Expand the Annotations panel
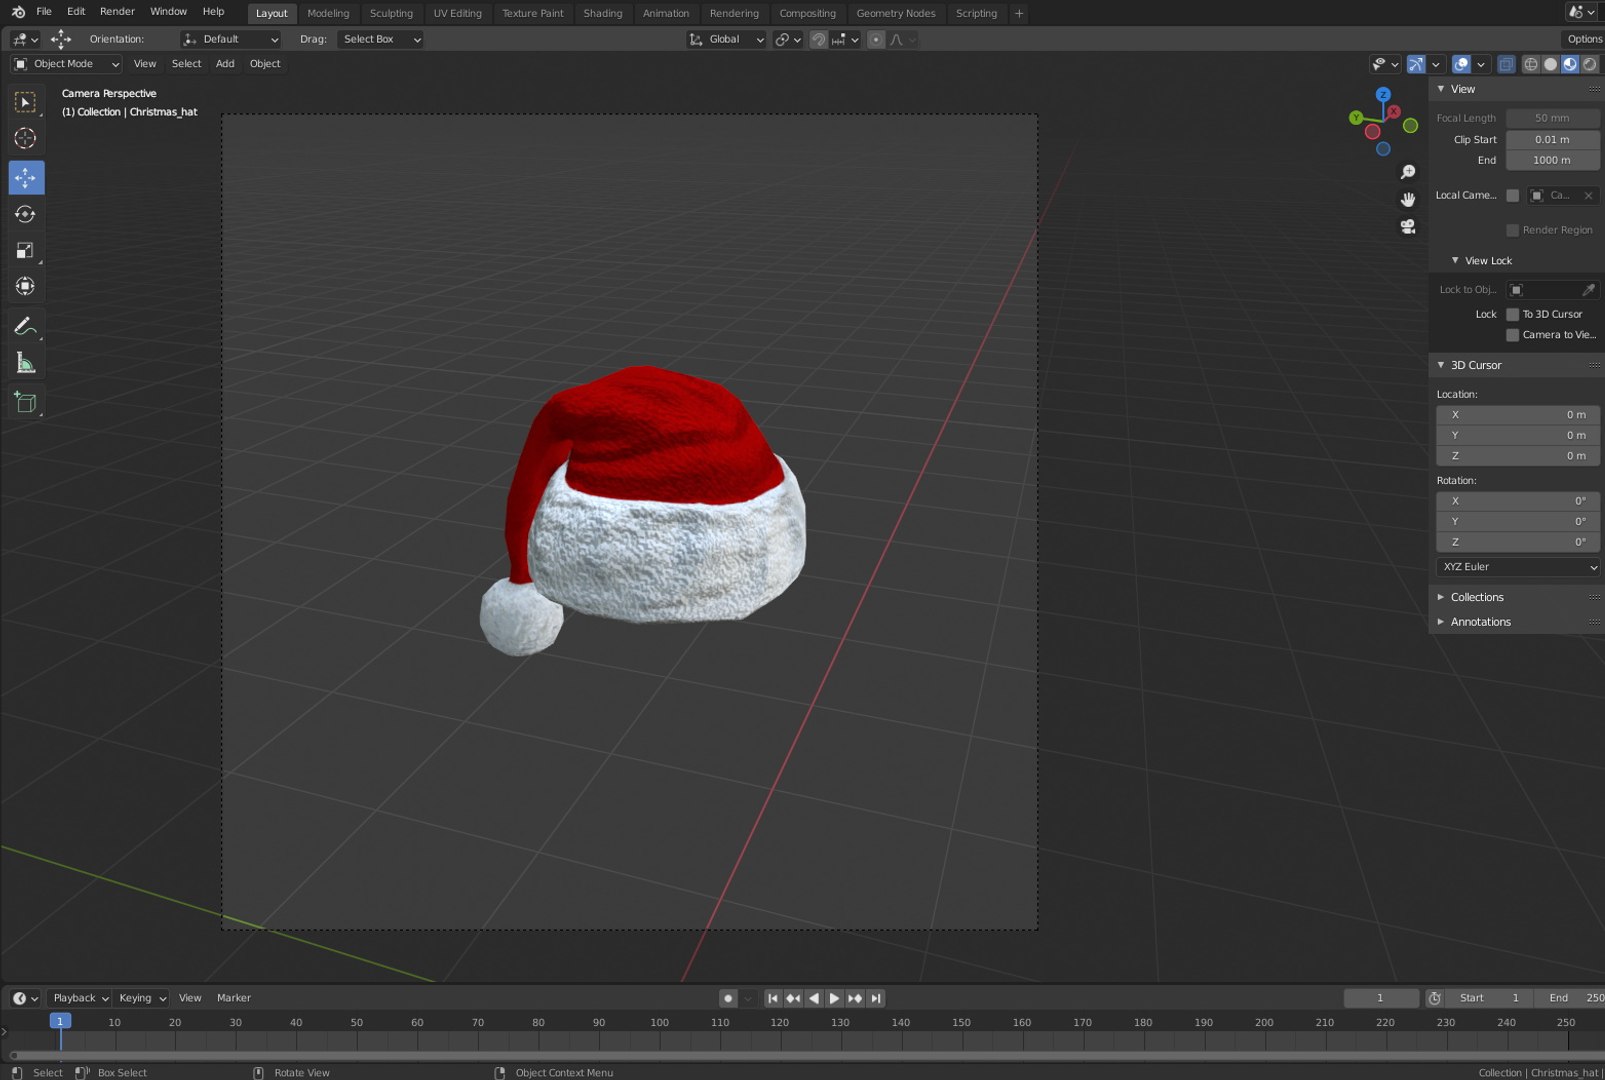This screenshot has width=1605, height=1080. pos(1480,622)
